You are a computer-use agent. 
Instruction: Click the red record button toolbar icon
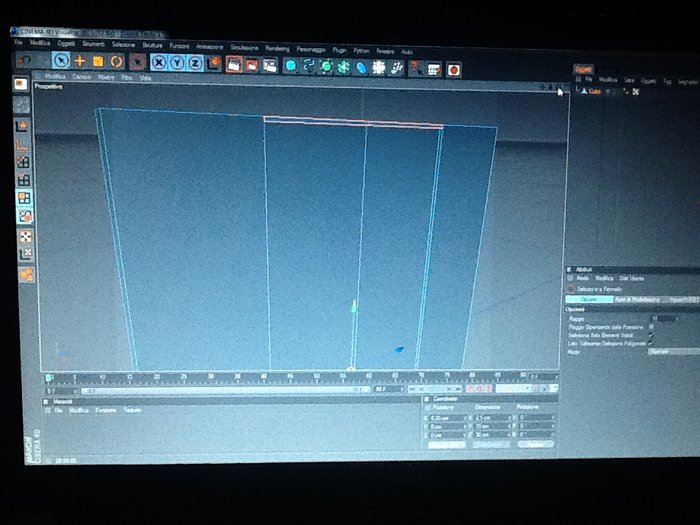[x=454, y=70]
